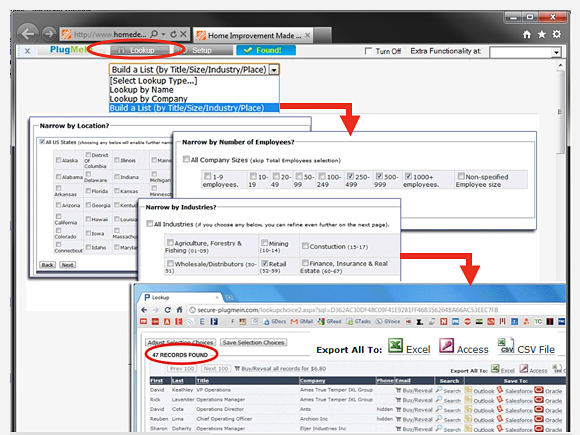Uncheck All US States checkbox

[x=42, y=142]
